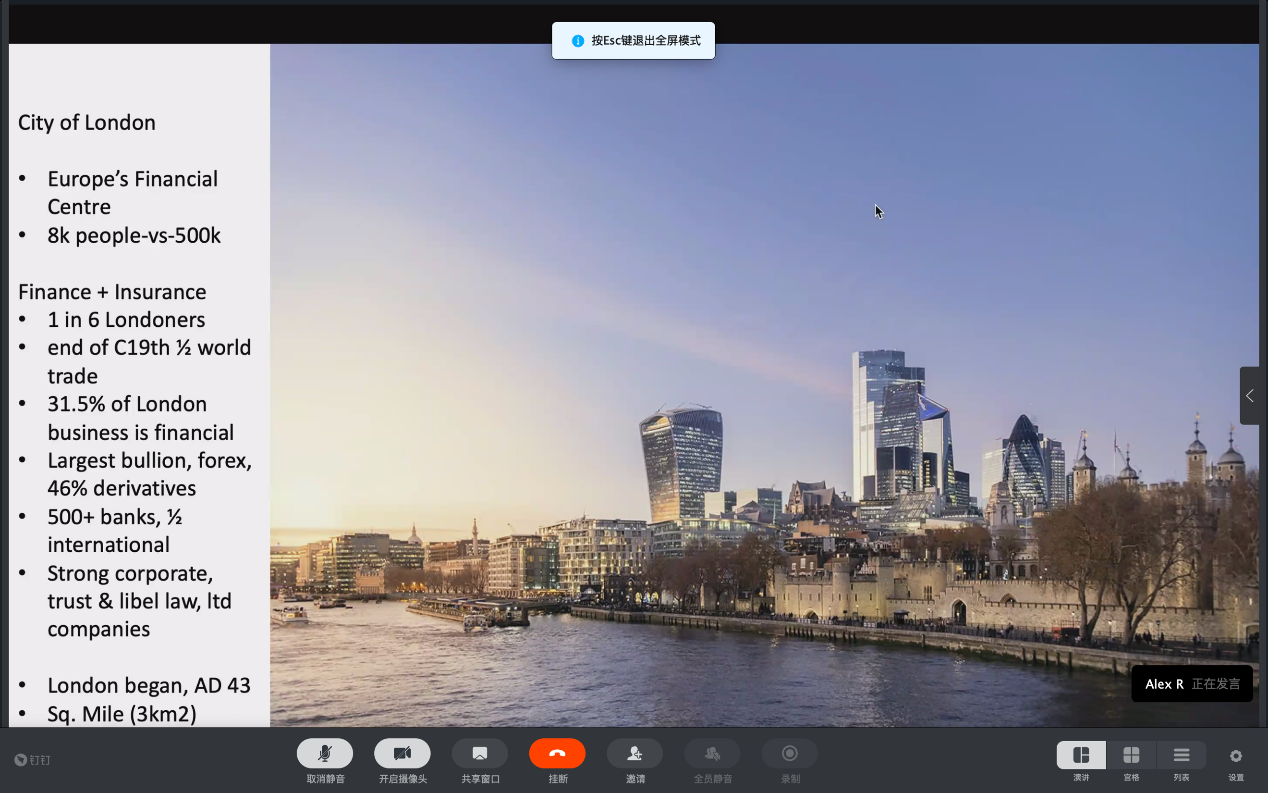Viewport: 1268px width, 793px height.
Task: Turn on the camera (开启摄像头)
Action: 402,754
